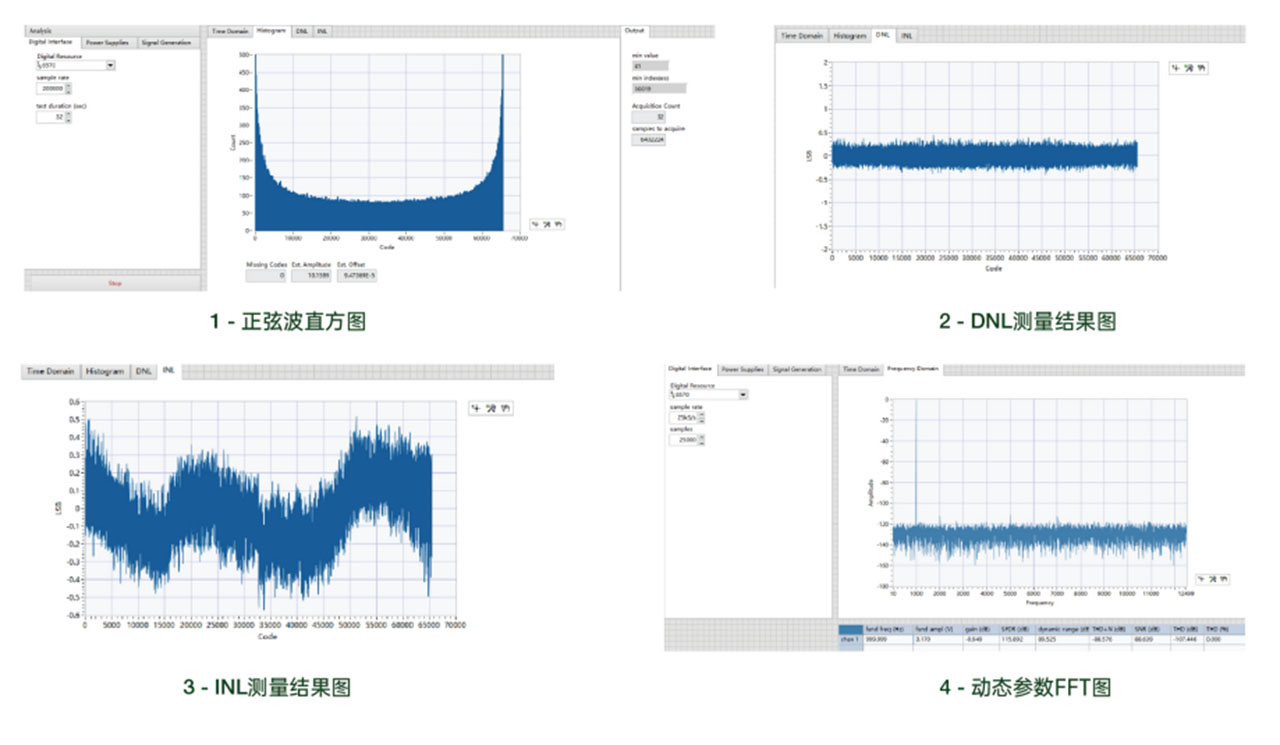Select cursor crosshair tool in FFT graph palette

coord(1200,578)
